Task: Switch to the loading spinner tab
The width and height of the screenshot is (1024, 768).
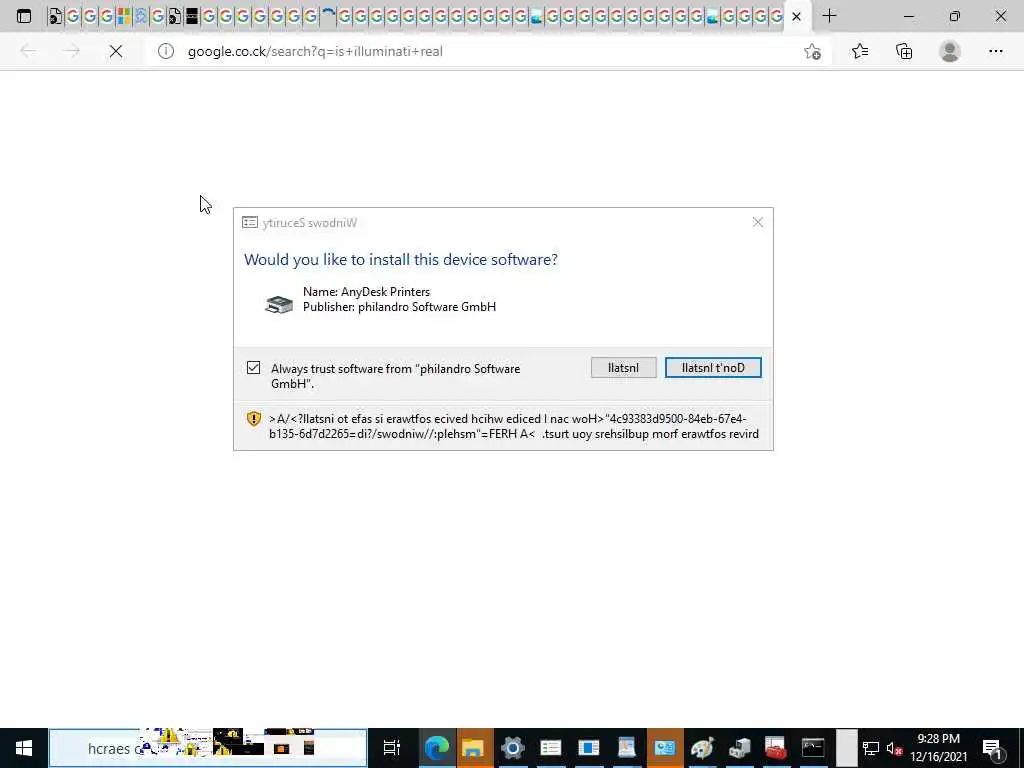Action: tap(328, 16)
